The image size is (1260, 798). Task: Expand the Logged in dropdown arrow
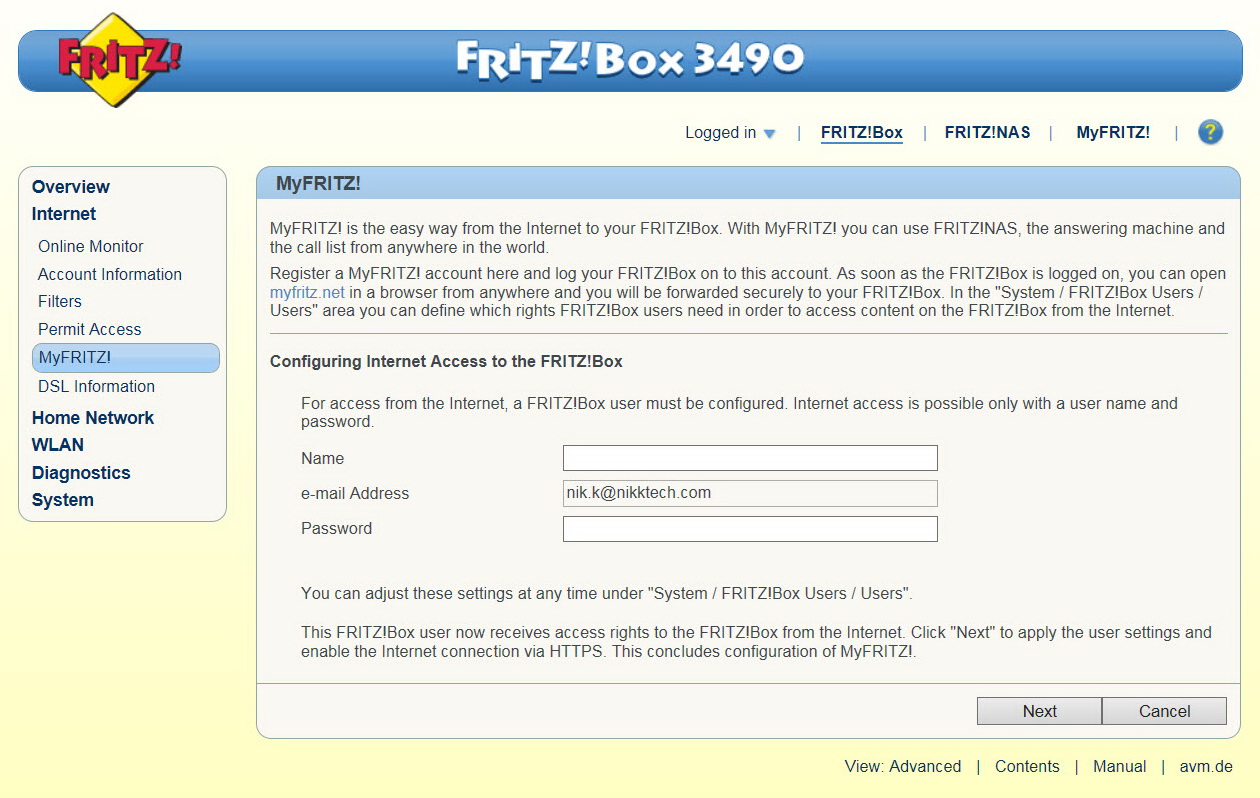(x=769, y=133)
